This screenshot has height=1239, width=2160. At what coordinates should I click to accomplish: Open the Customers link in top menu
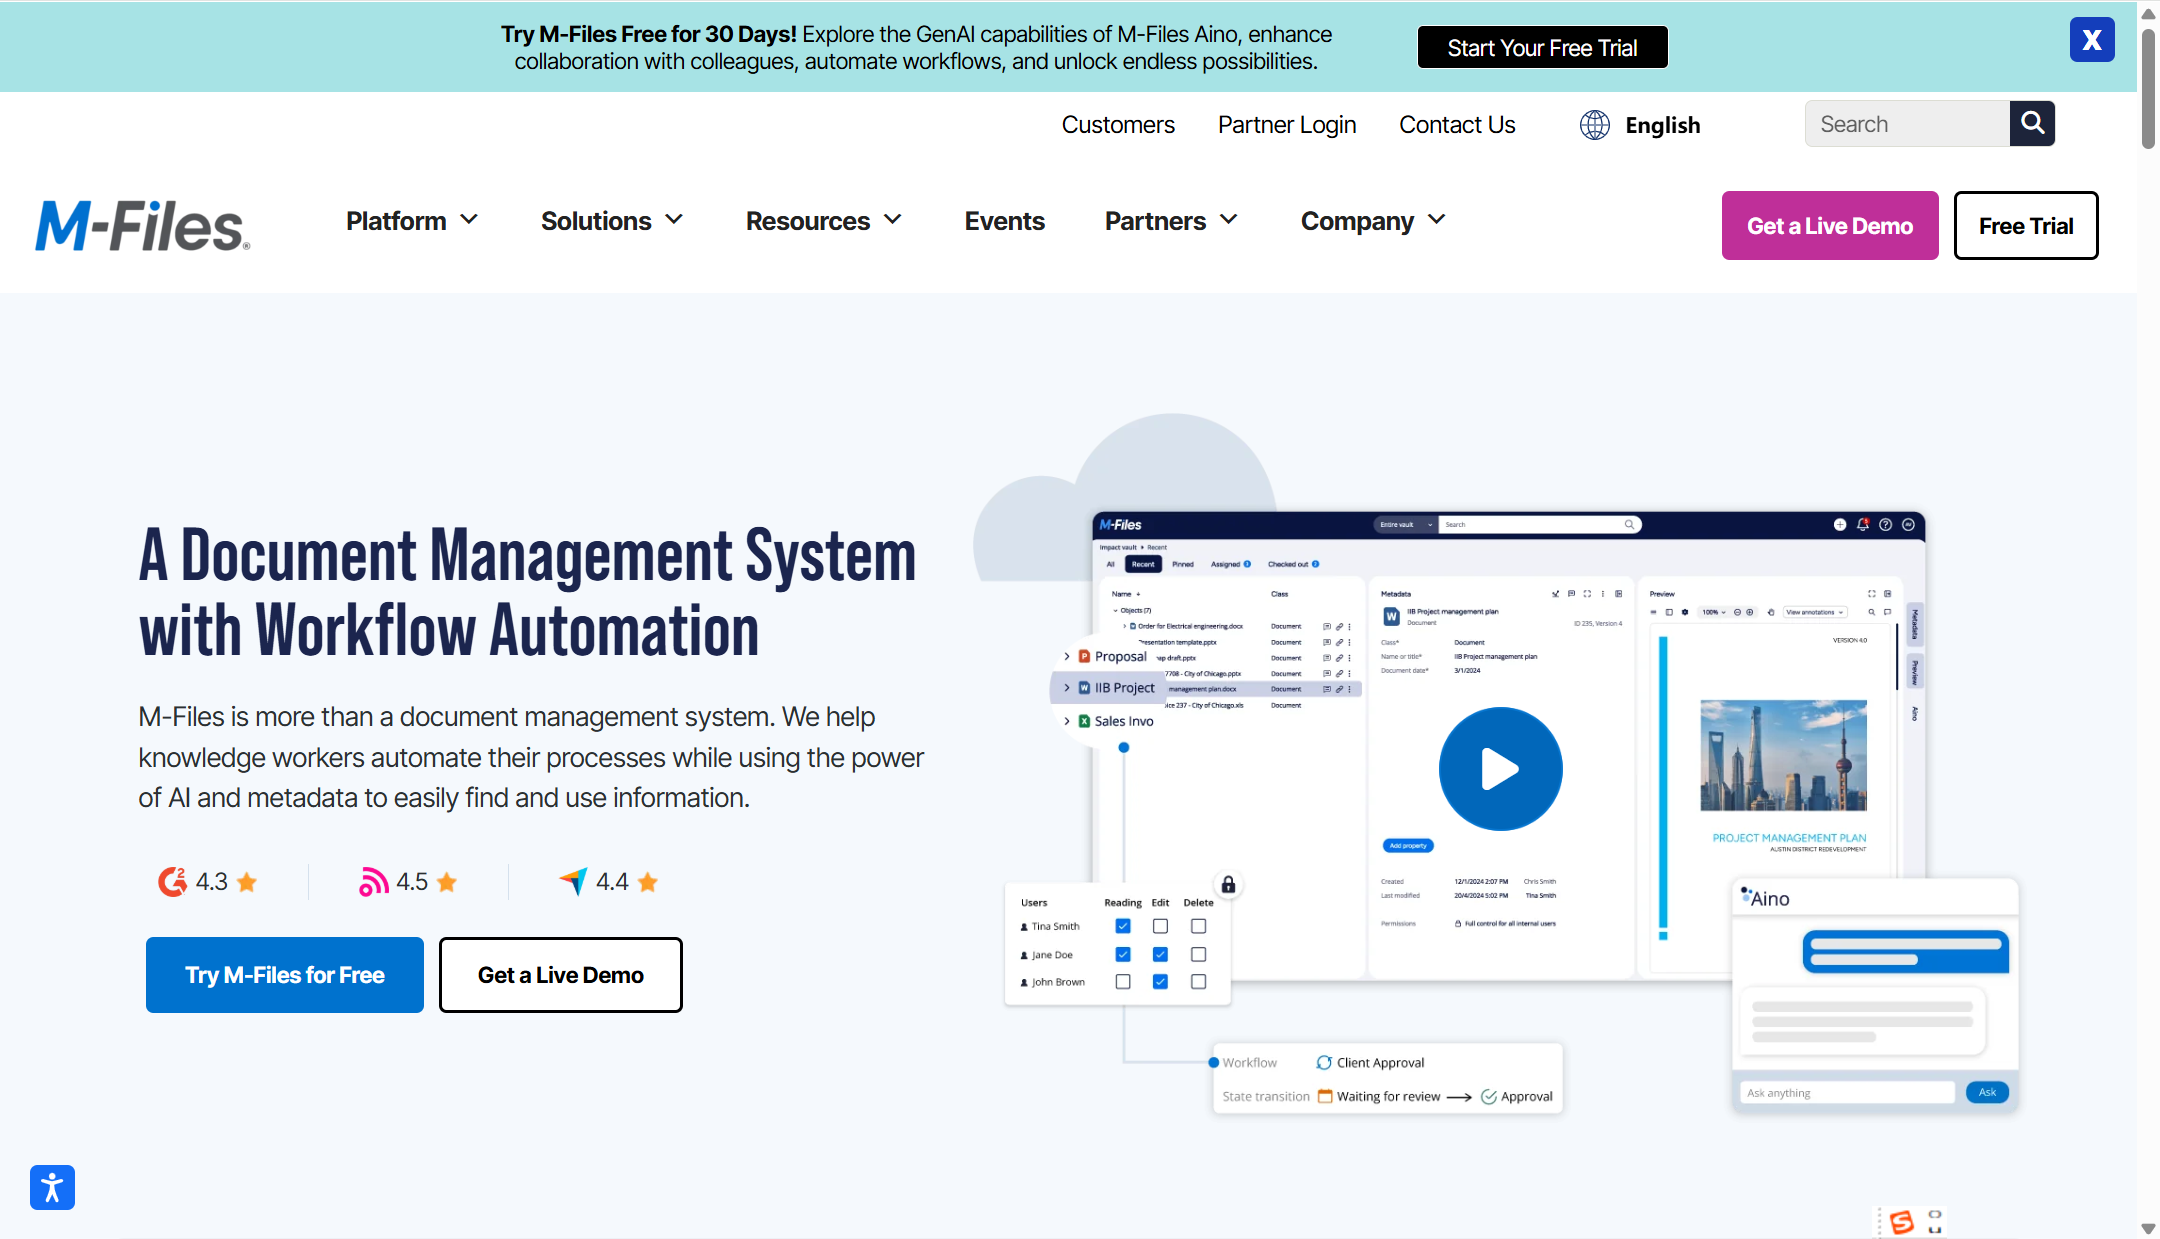[x=1117, y=125]
